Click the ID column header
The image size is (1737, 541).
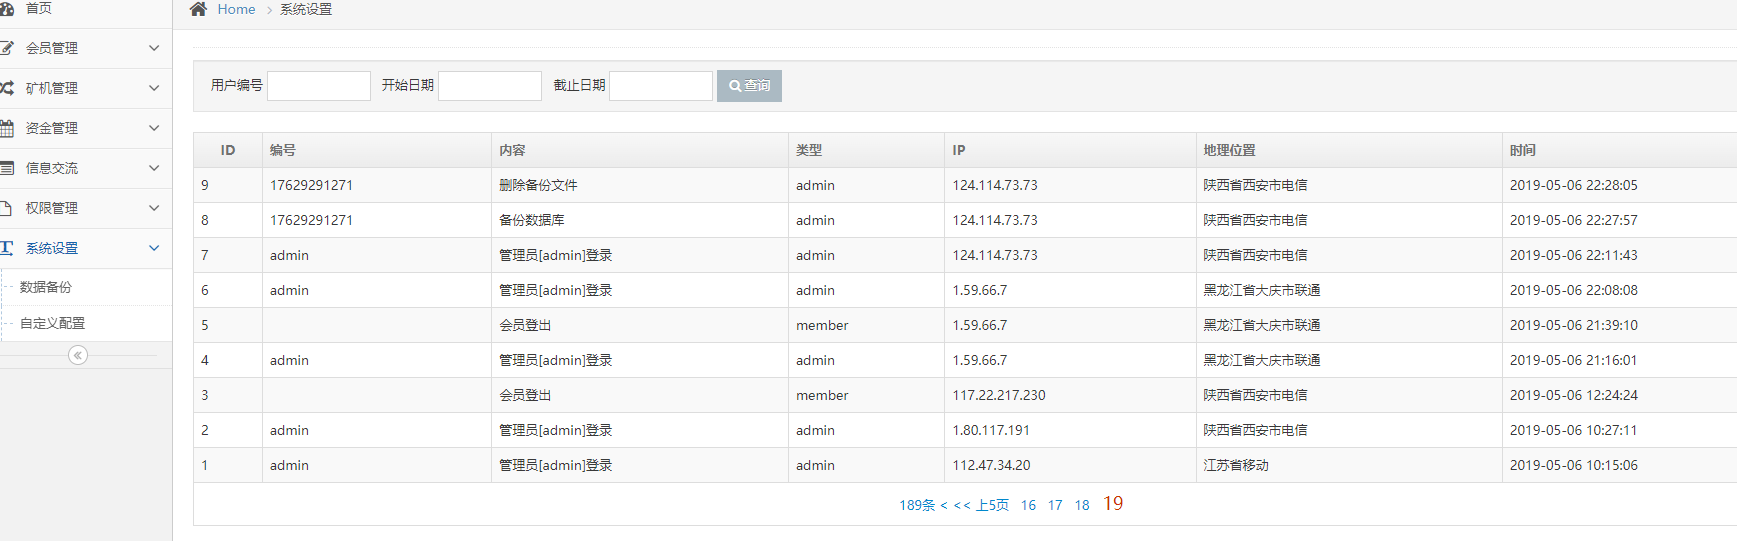[x=228, y=150]
